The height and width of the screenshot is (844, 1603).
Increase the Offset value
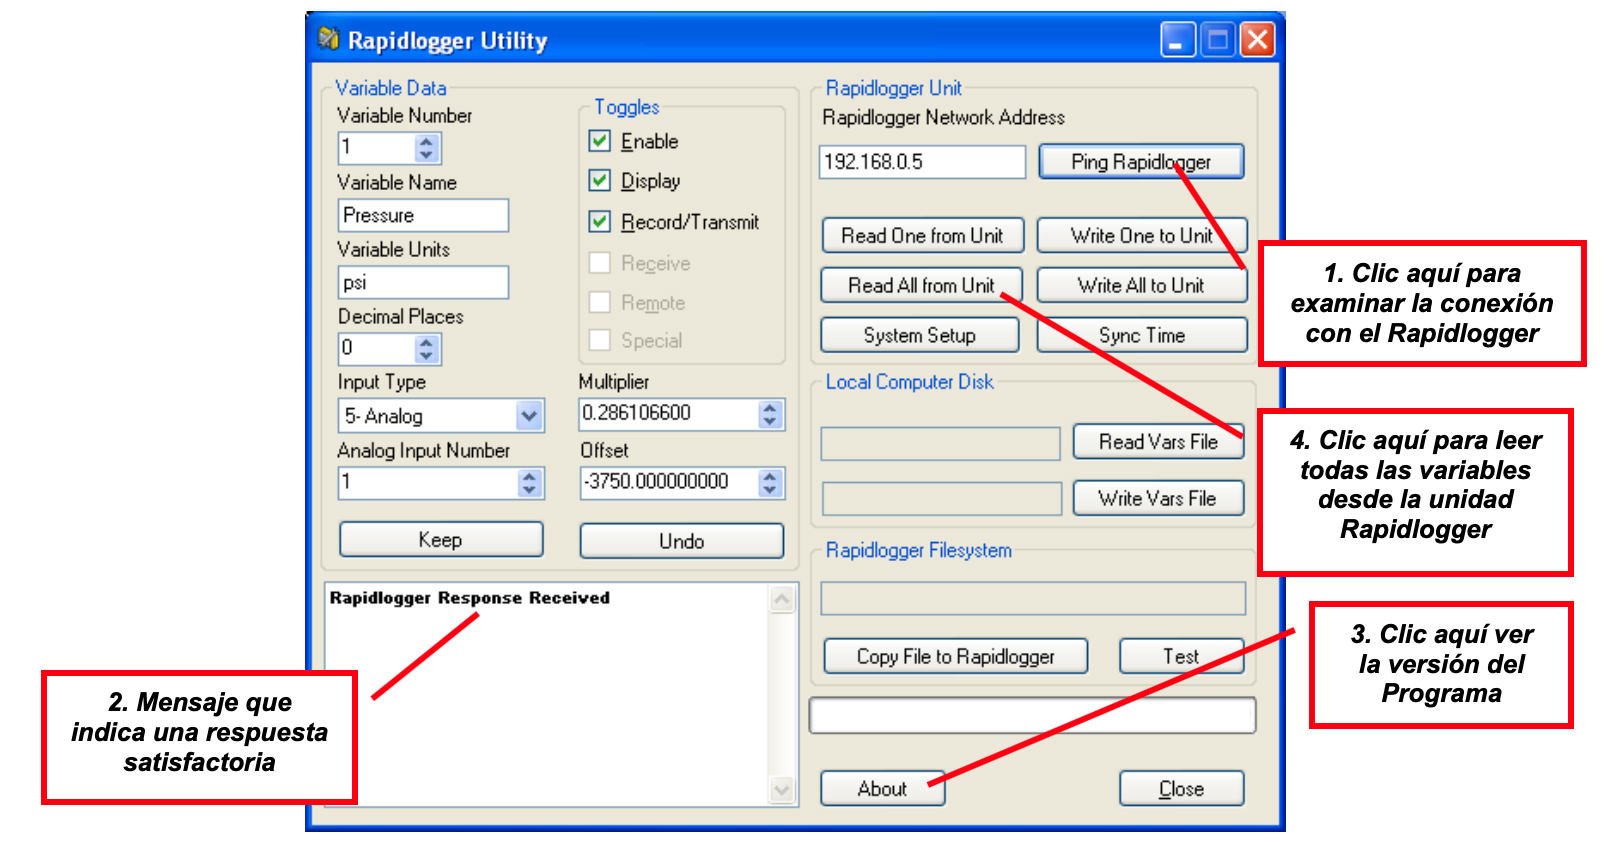tap(770, 477)
